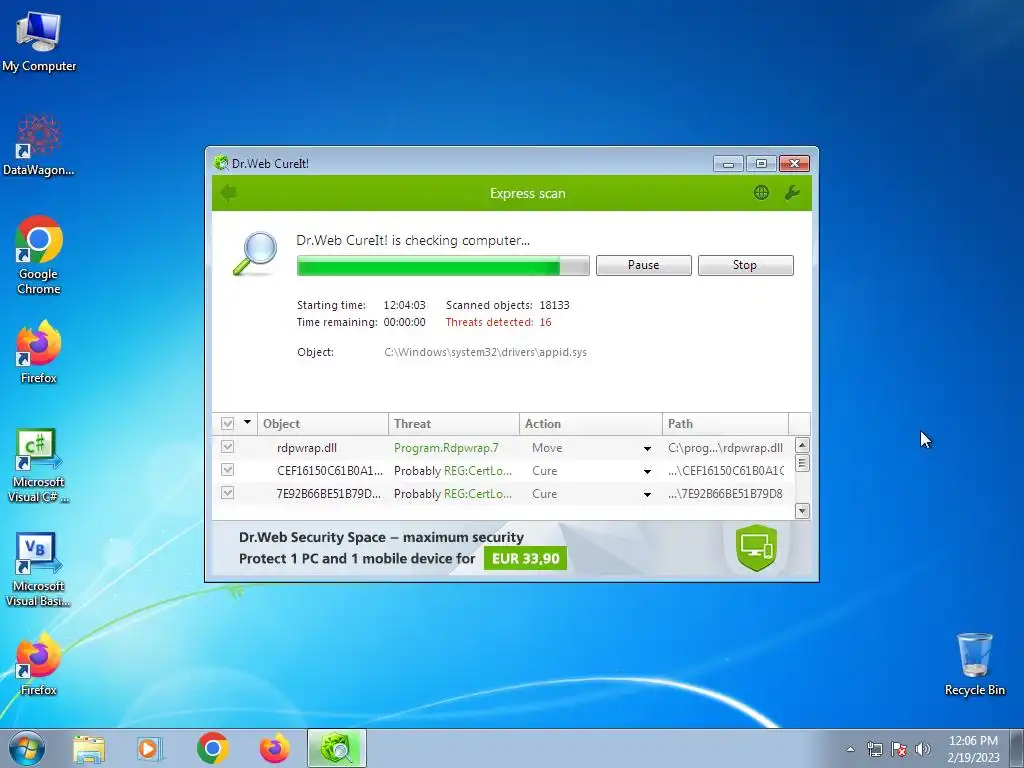Image resolution: width=1024 pixels, height=768 pixels.
Task: Open the Program.Rdpwrap.7 threat link
Action: point(446,448)
